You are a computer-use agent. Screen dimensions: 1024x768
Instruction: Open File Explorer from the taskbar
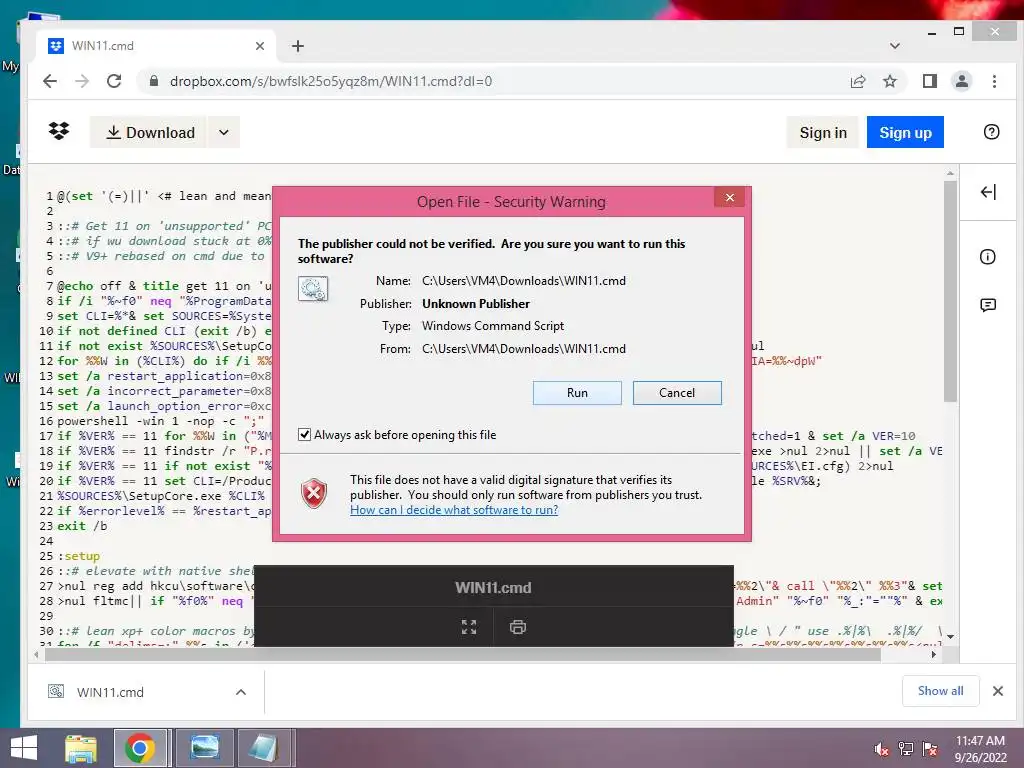[x=81, y=748]
